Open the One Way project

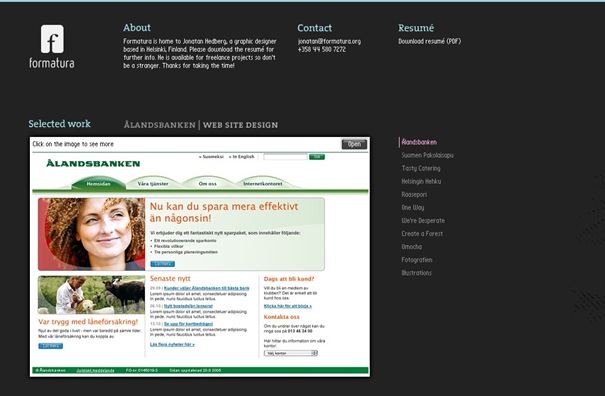pos(413,208)
